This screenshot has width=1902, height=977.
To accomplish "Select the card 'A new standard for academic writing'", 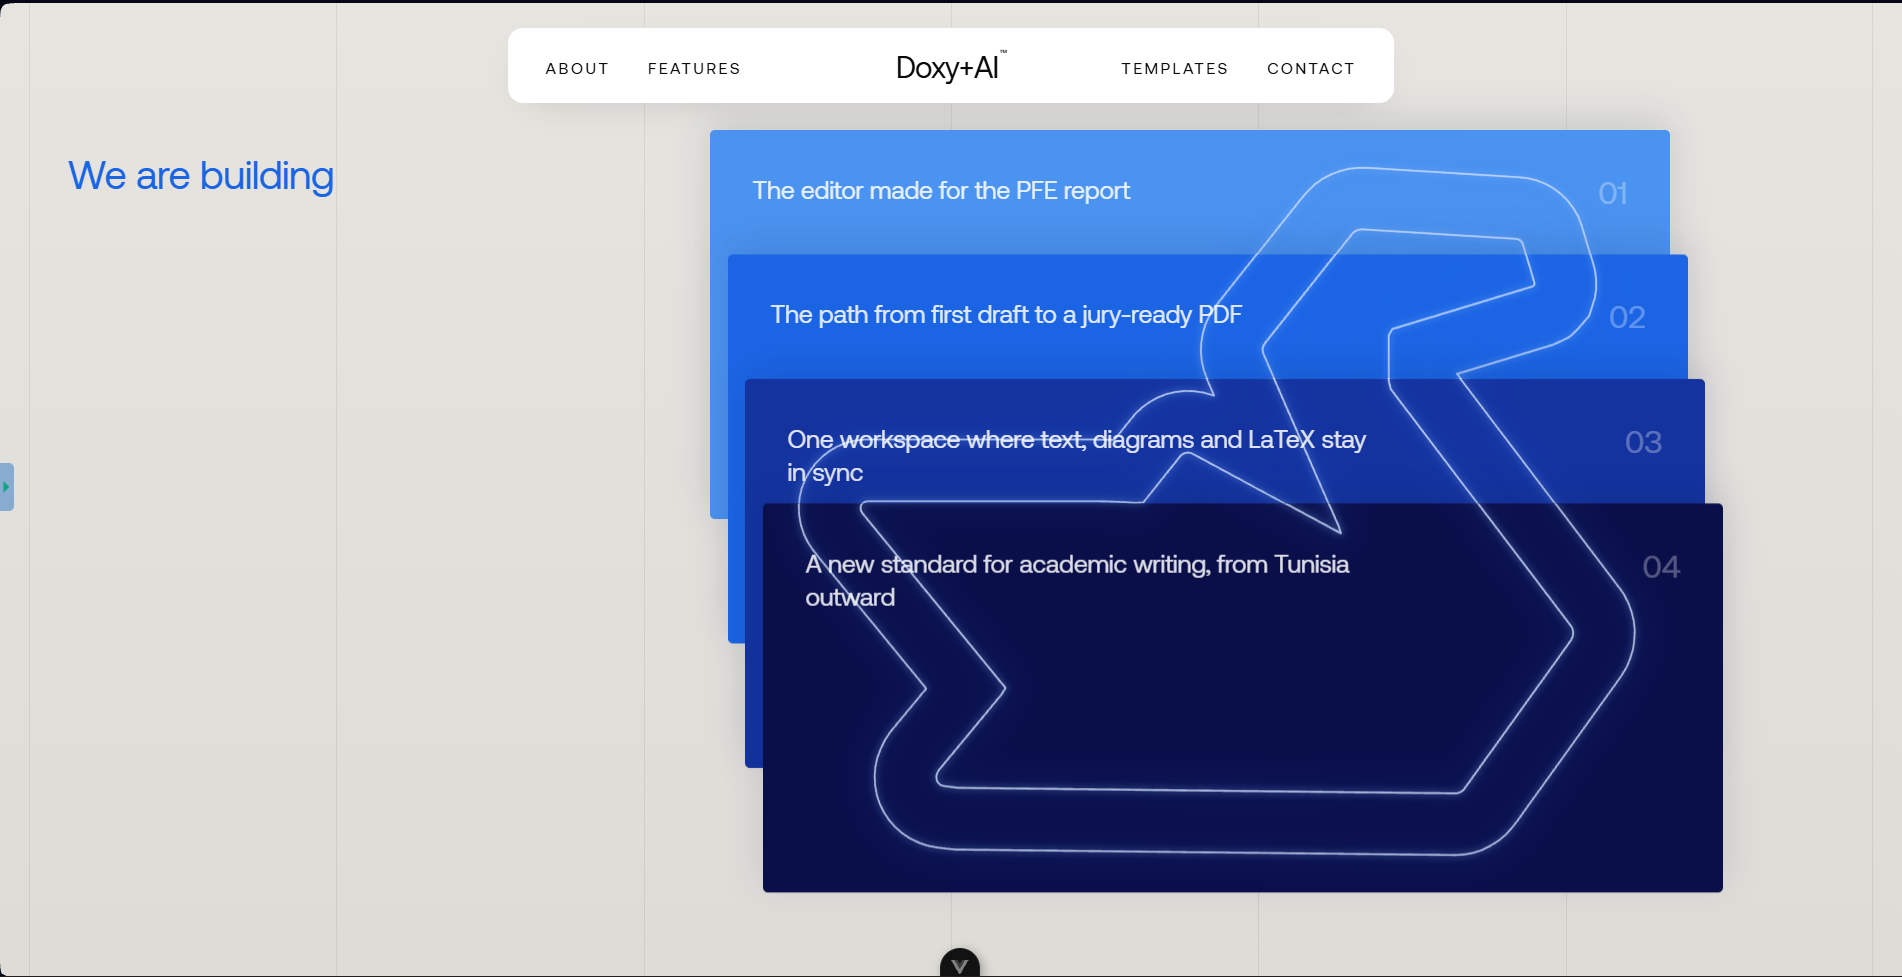I will point(1243,698).
